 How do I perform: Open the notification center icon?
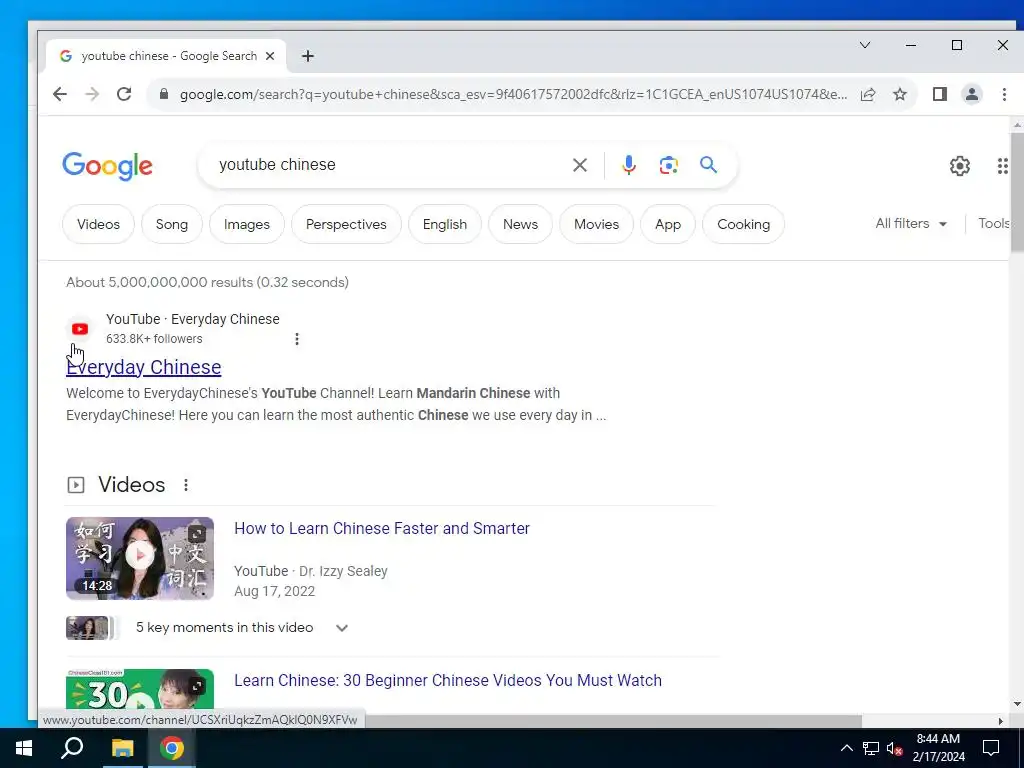tap(991, 748)
